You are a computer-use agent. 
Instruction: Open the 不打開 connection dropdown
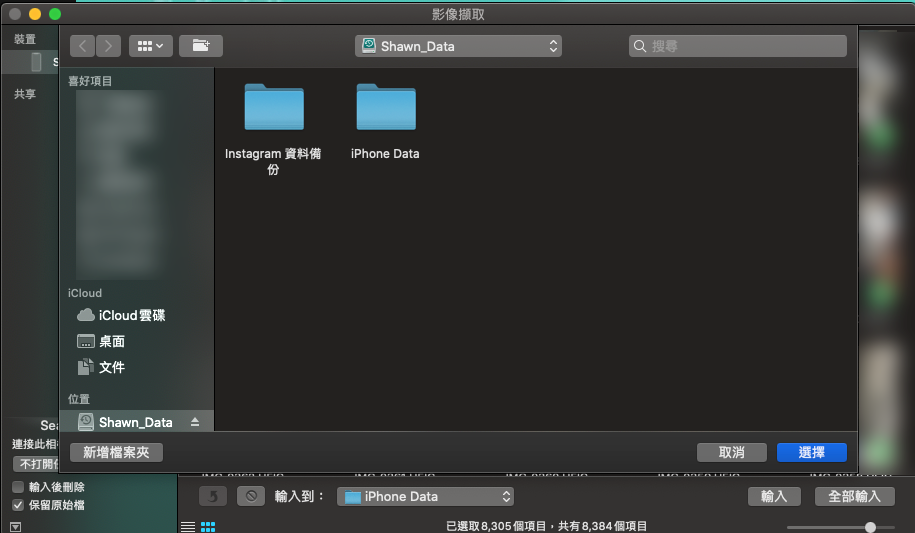(x=36, y=464)
